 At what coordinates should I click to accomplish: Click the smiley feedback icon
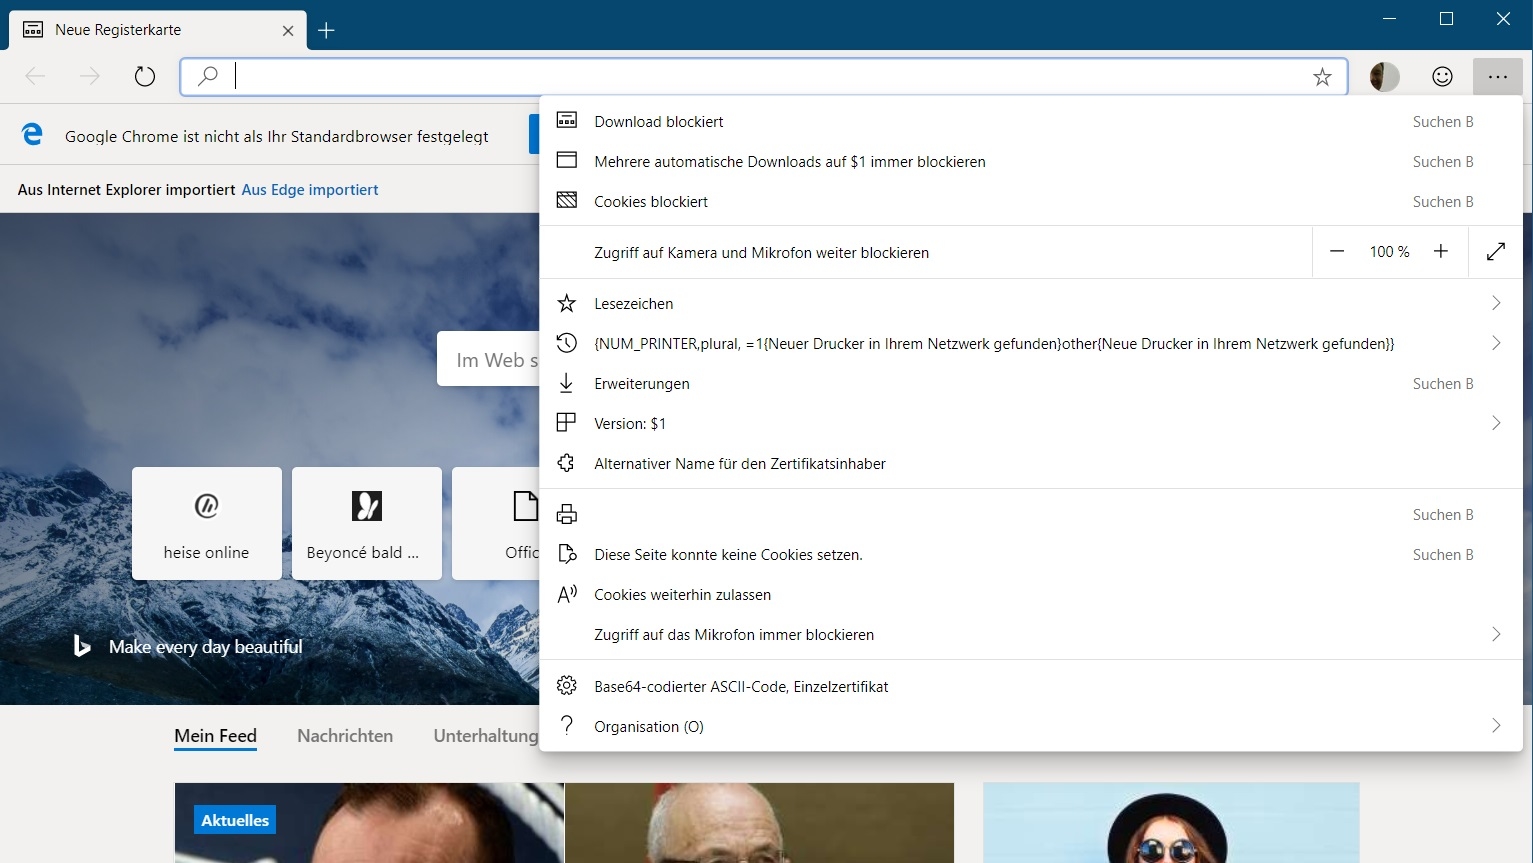point(1442,77)
